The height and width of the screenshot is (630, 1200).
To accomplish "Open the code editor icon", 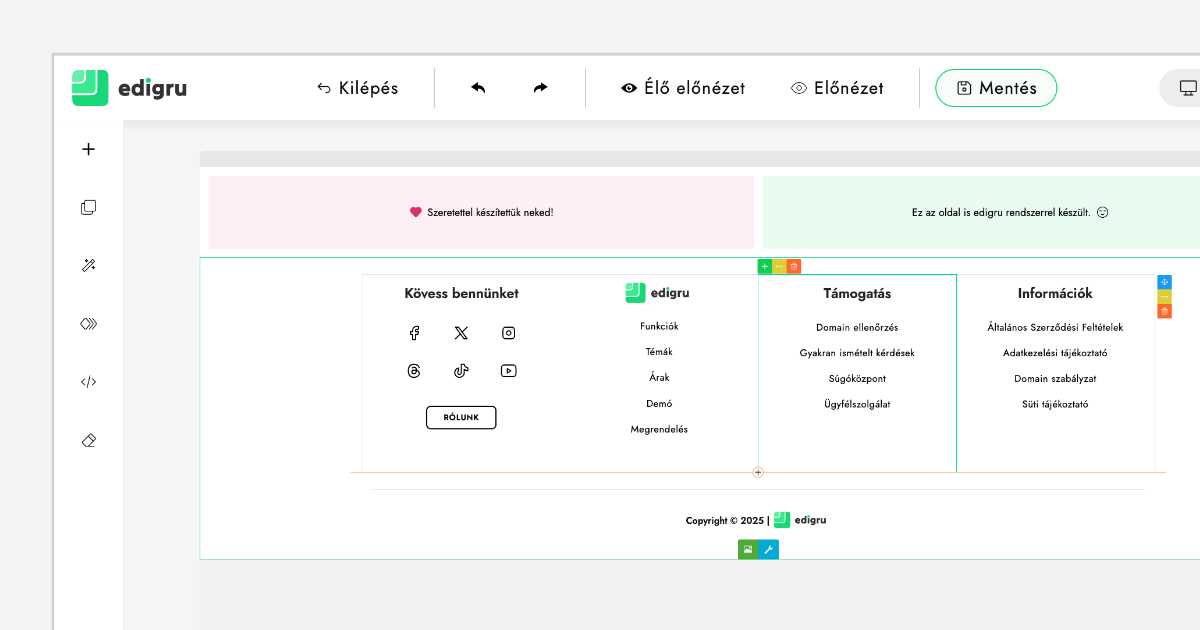I will coord(88,382).
